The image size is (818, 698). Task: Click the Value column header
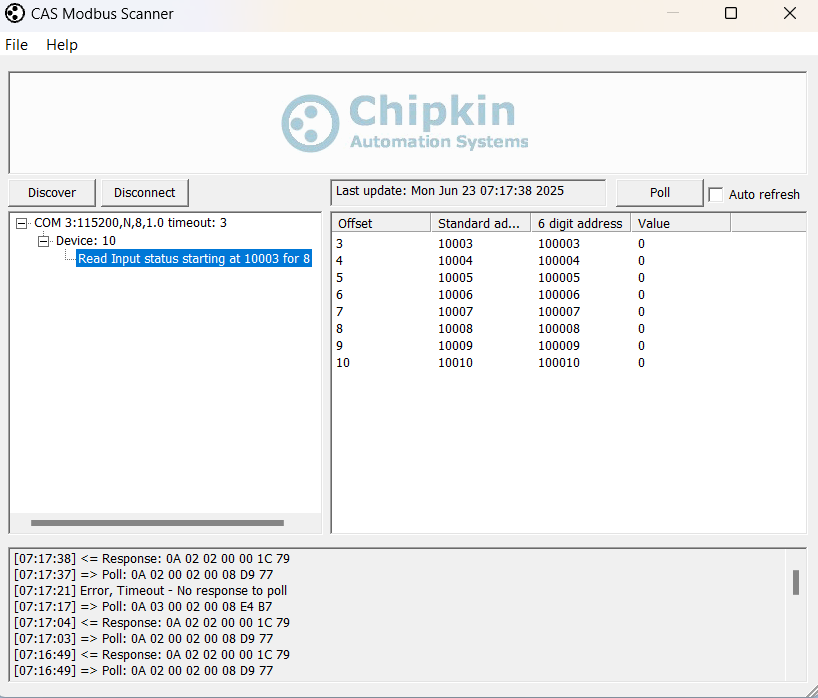coord(681,223)
